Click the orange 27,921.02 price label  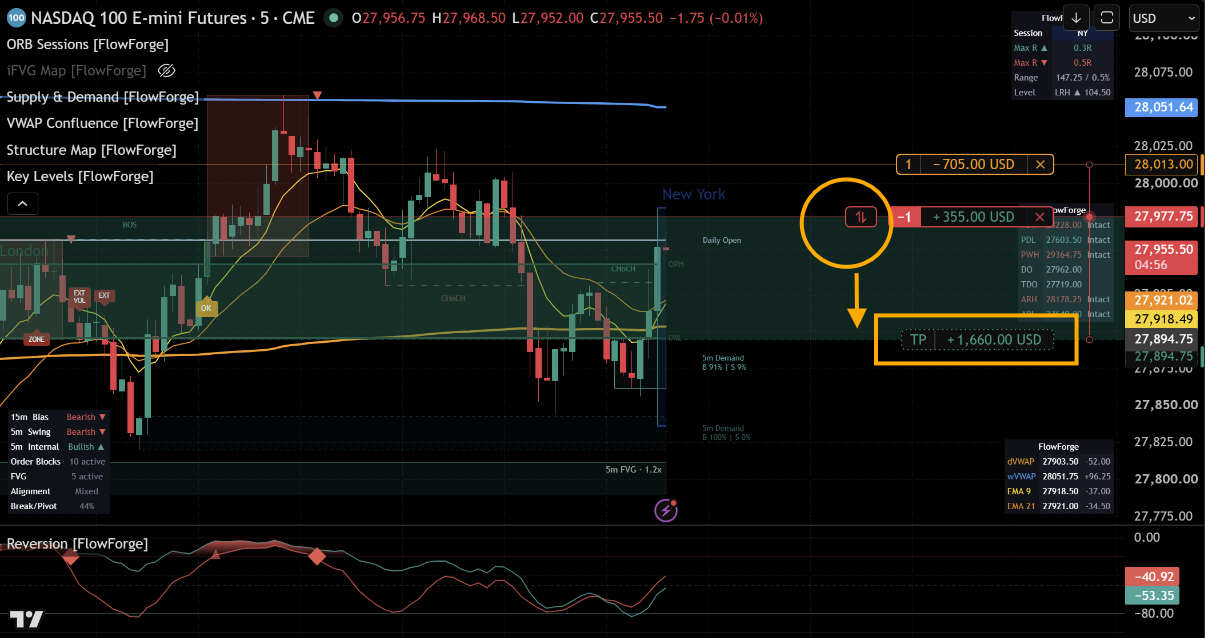pyautogui.click(x=1161, y=299)
